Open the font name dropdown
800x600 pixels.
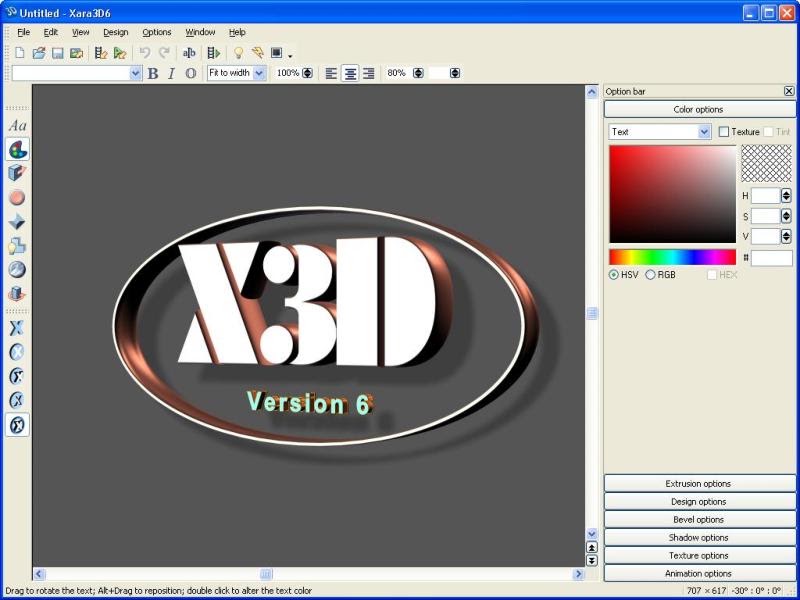pyautogui.click(x=77, y=73)
